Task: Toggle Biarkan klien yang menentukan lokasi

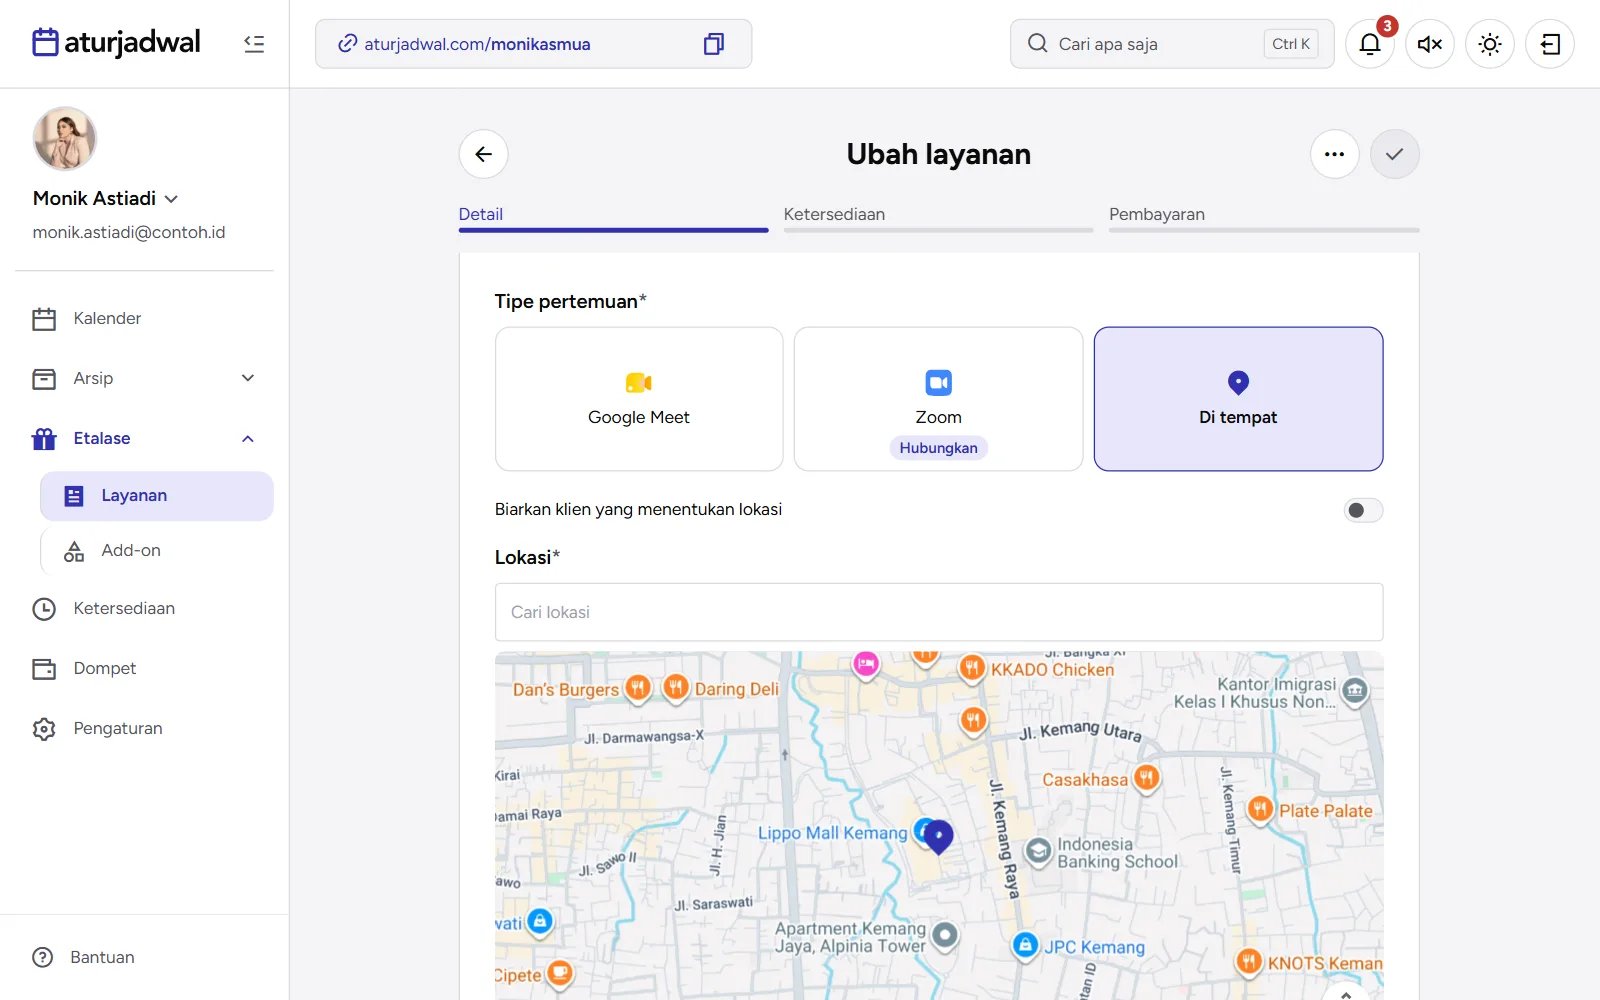Action: (x=1363, y=510)
